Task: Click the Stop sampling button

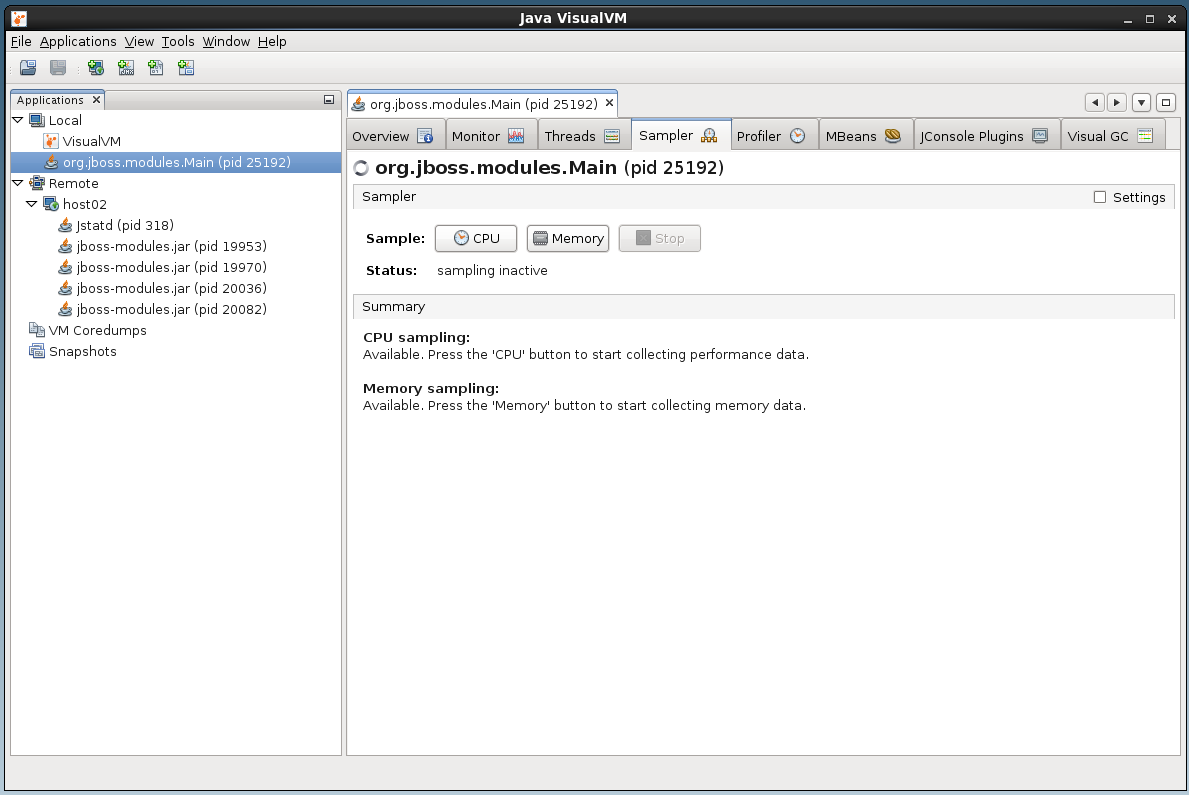Action: click(x=659, y=238)
